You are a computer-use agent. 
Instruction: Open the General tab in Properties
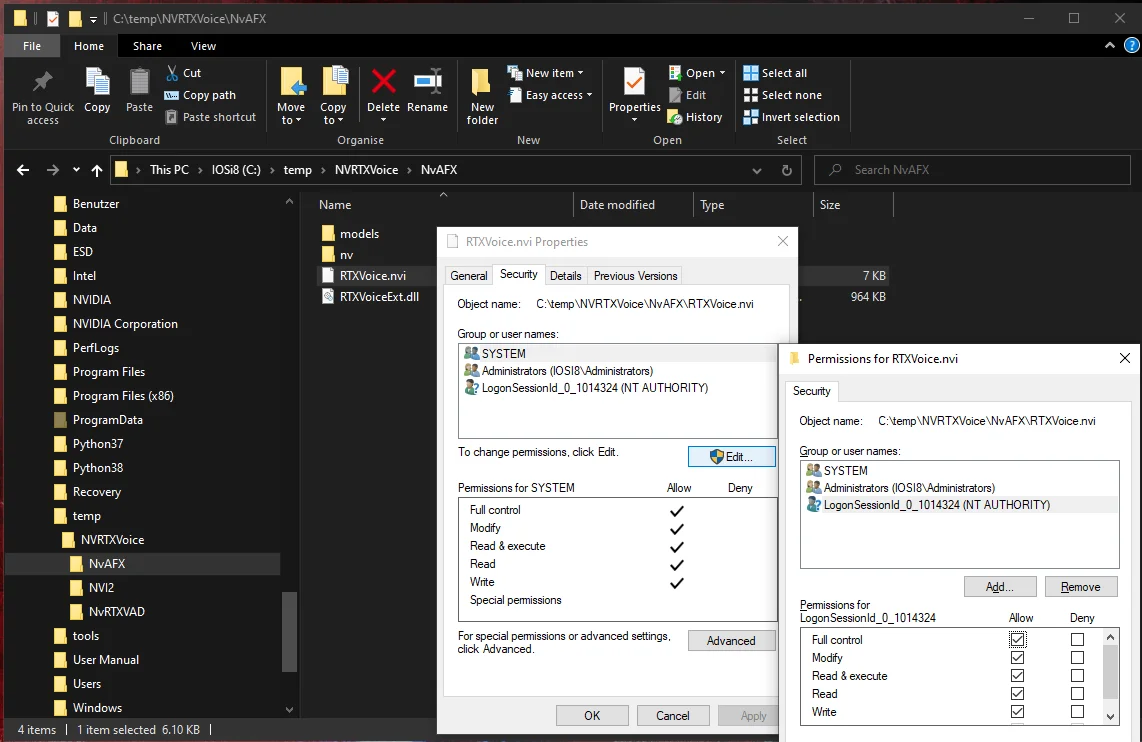[x=468, y=276]
